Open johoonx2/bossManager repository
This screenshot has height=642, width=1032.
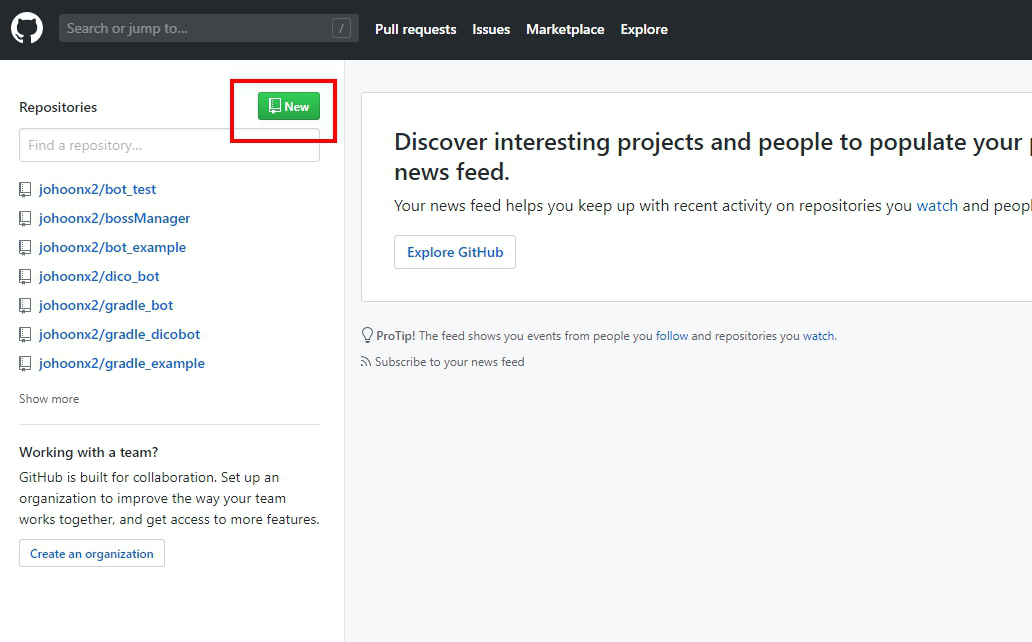point(115,219)
